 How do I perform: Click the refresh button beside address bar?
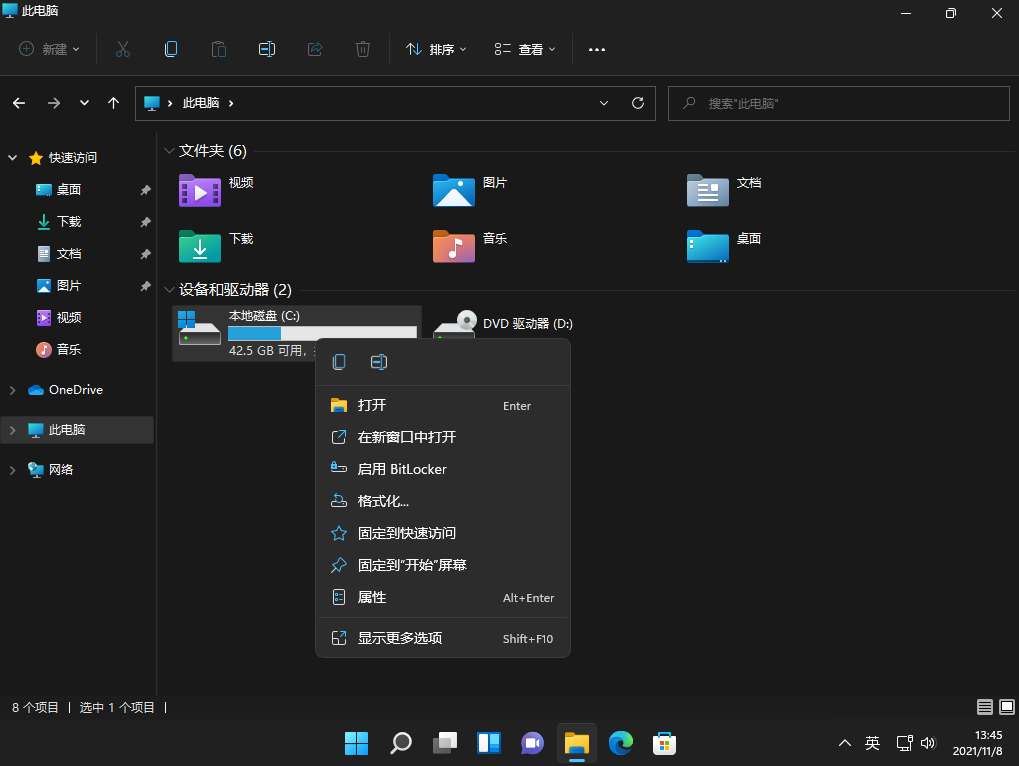(x=637, y=103)
